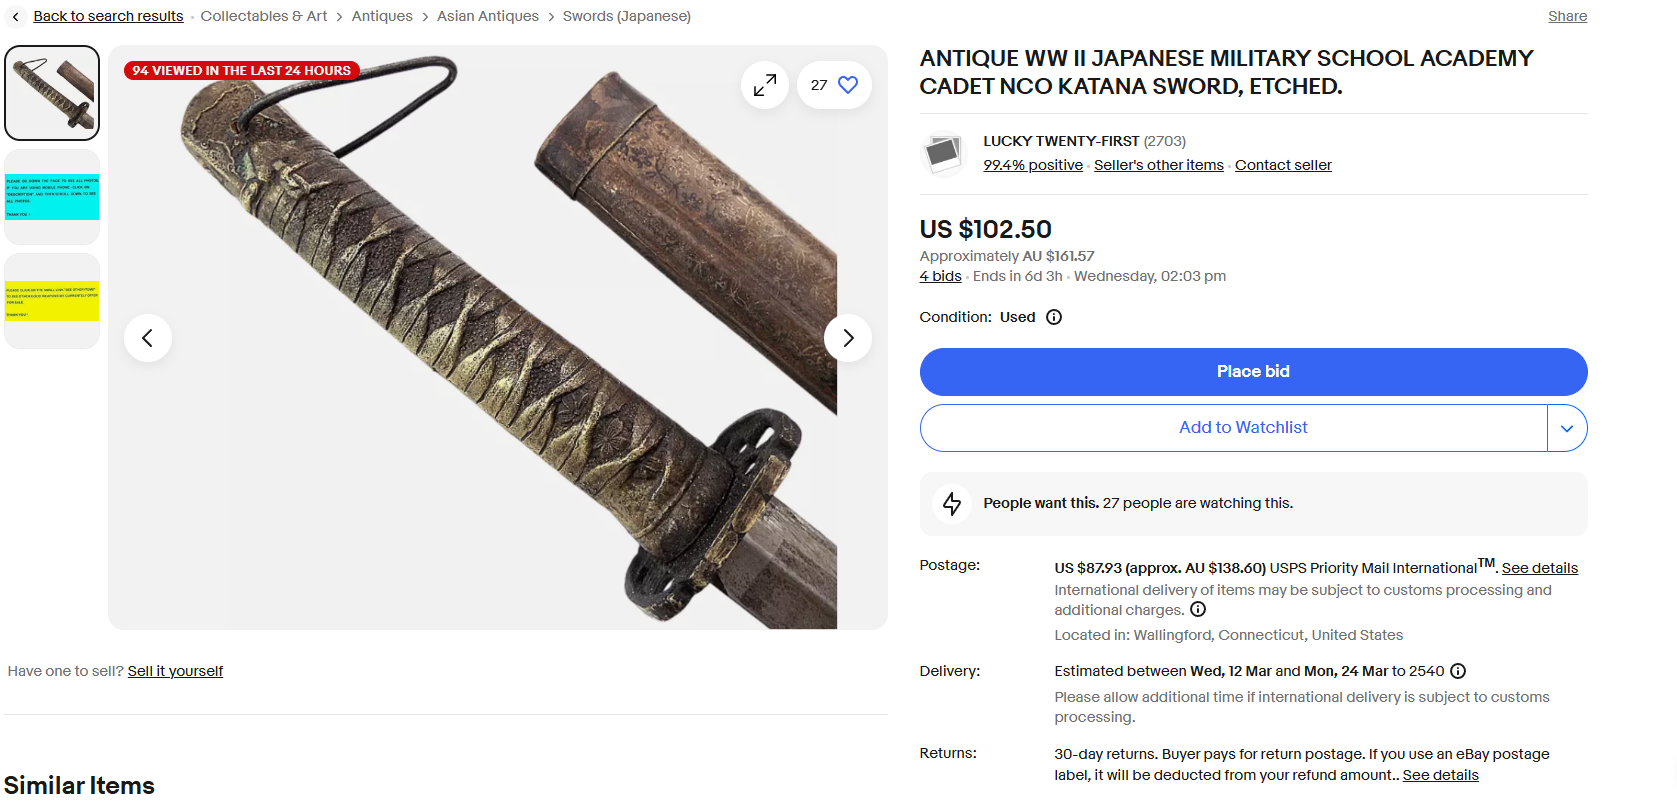Expand the sword image to full view
This screenshot has height=805, width=1677.
pos(765,86)
